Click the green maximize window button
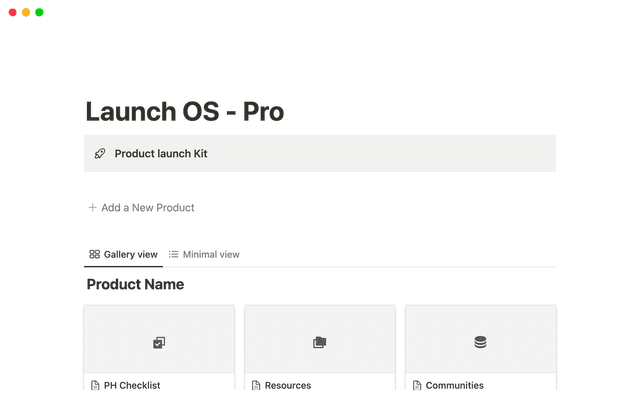Viewport: 640px width, 400px height. (39, 12)
